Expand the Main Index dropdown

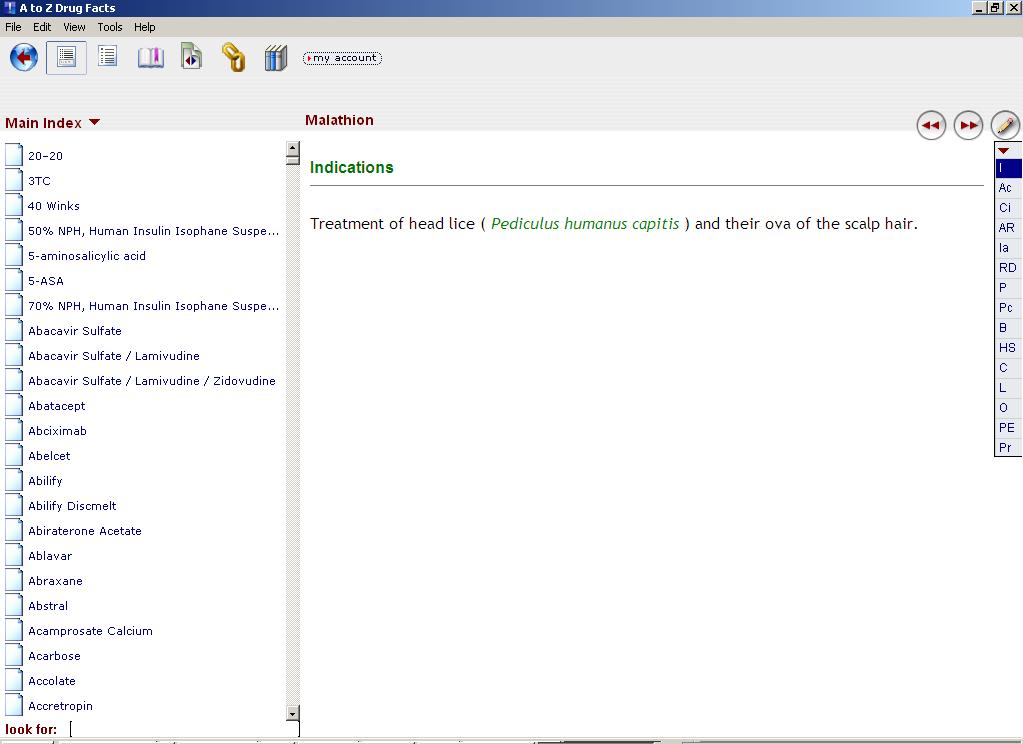pos(95,122)
